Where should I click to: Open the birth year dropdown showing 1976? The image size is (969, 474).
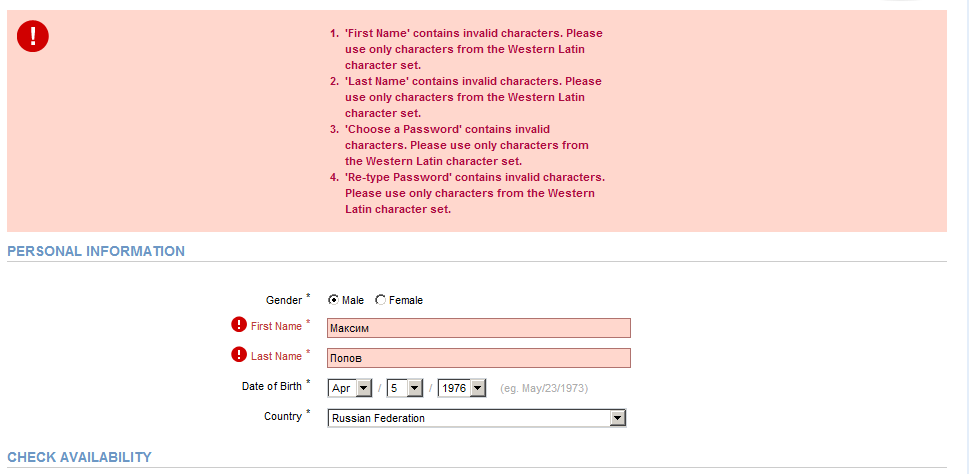point(462,389)
